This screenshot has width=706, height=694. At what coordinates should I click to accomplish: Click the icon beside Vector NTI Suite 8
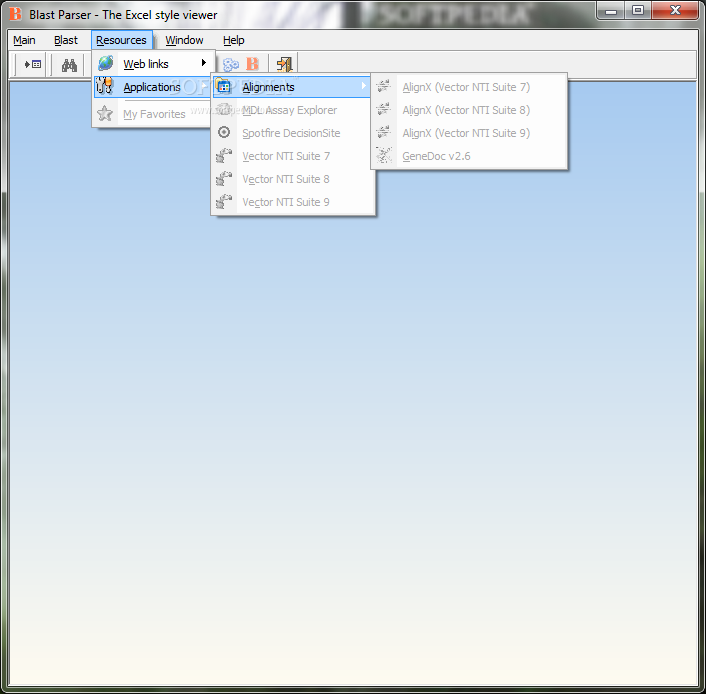pyautogui.click(x=224, y=178)
